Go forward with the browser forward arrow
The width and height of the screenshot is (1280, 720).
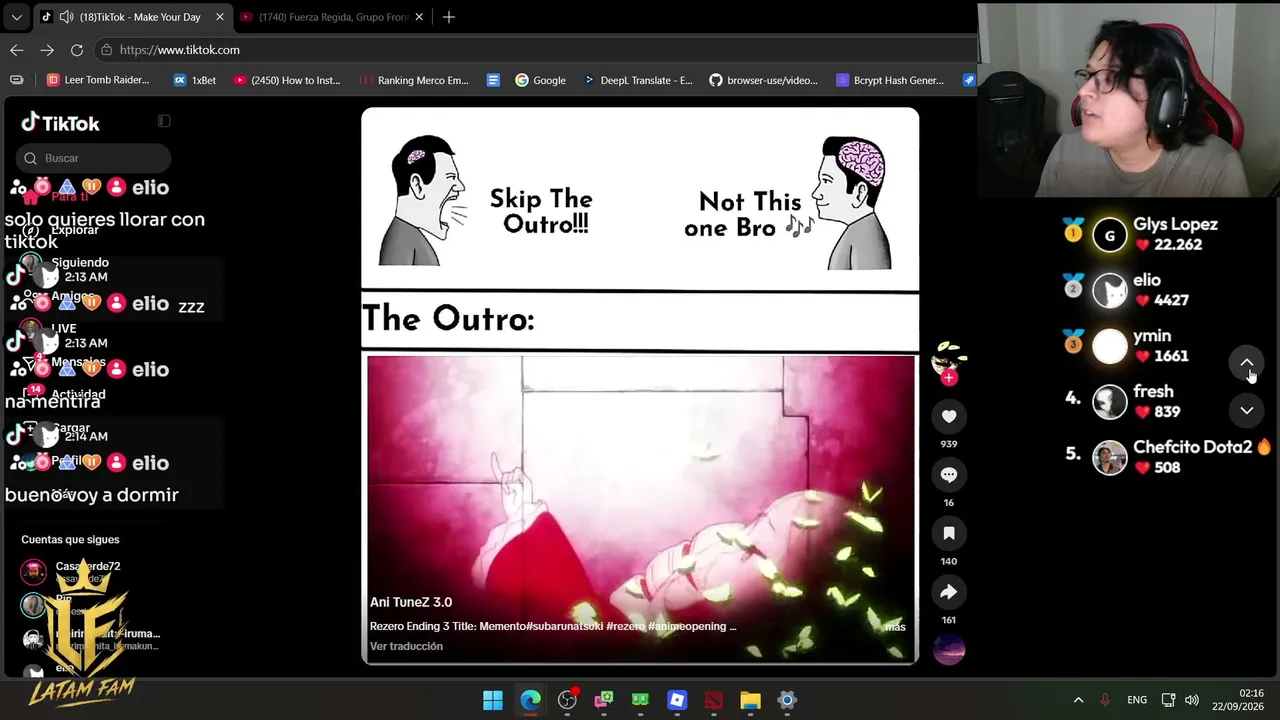pos(47,50)
